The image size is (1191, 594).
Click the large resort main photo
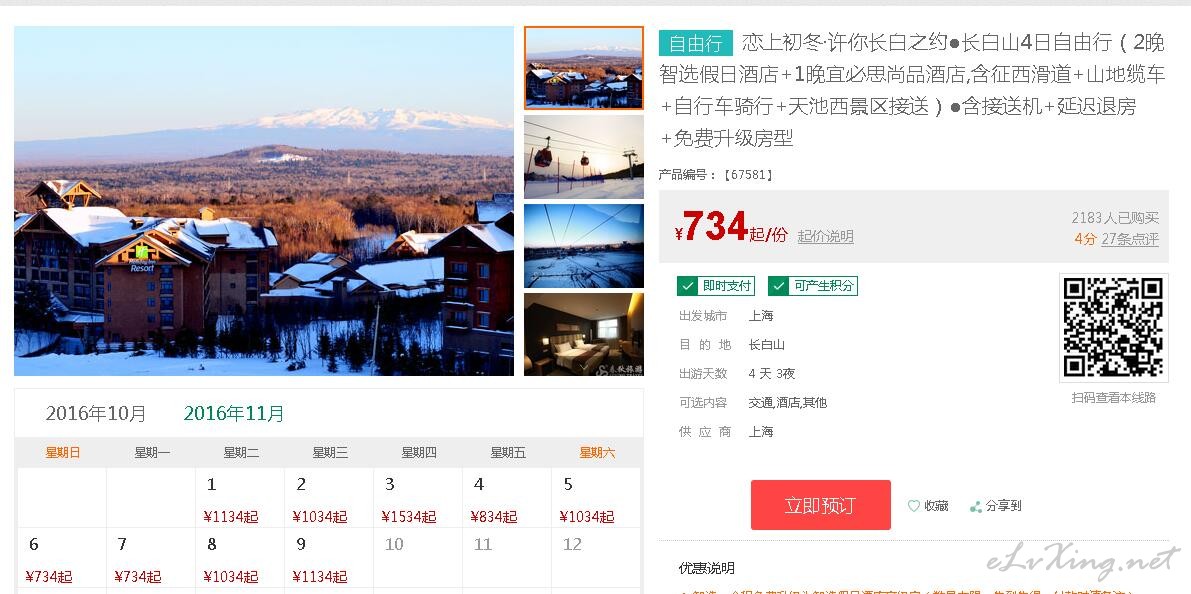pyautogui.click(x=264, y=201)
